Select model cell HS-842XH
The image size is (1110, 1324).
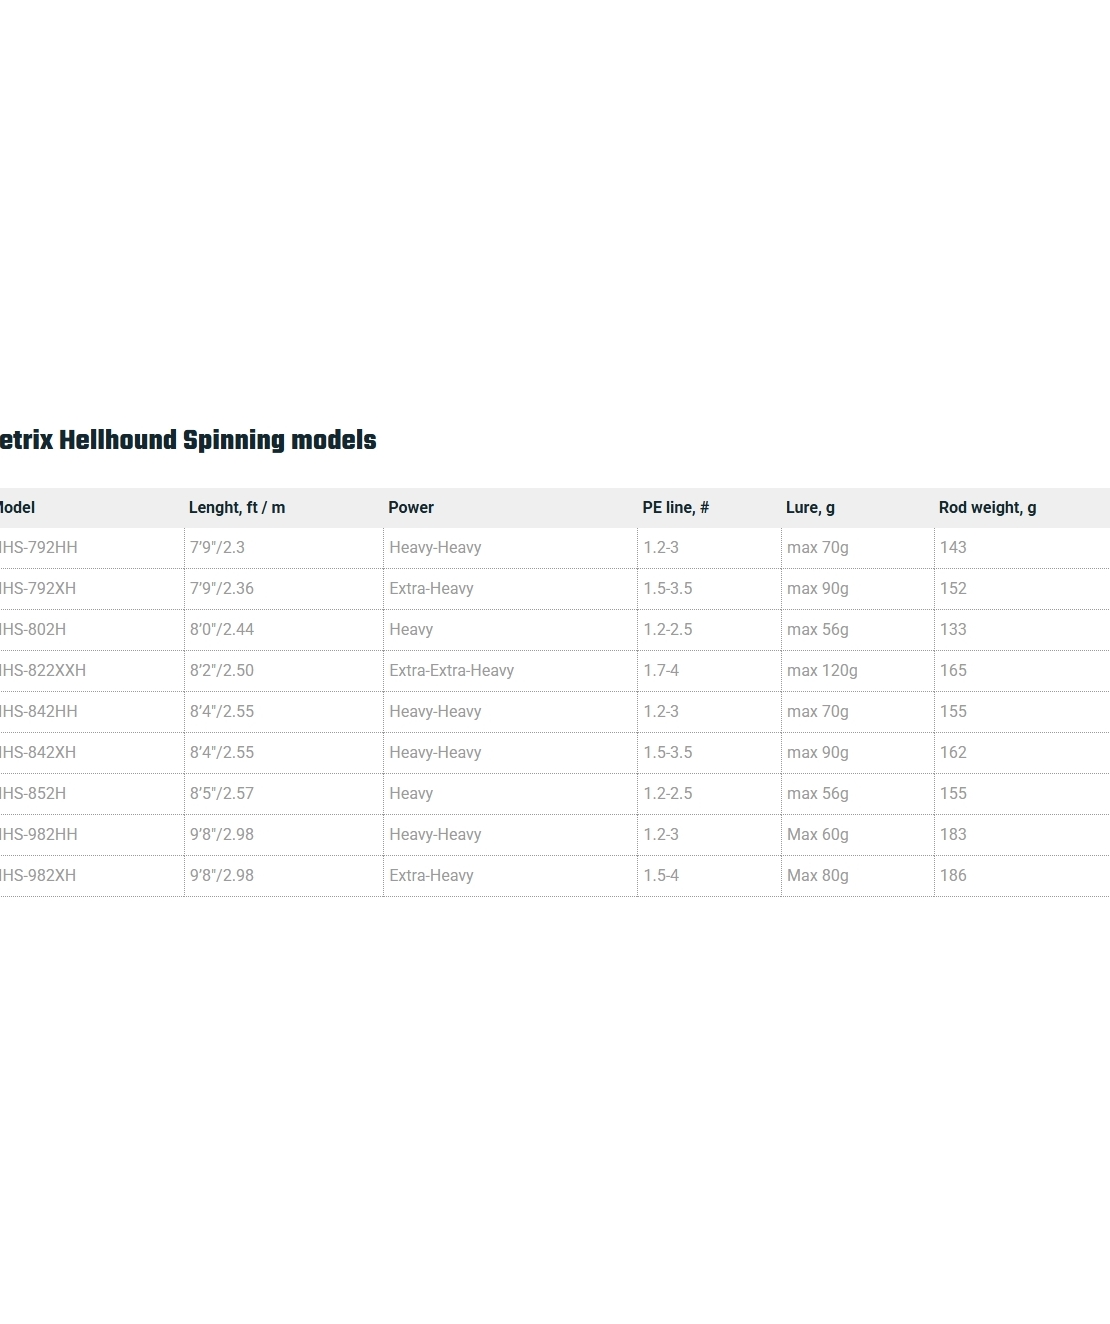(x=38, y=753)
